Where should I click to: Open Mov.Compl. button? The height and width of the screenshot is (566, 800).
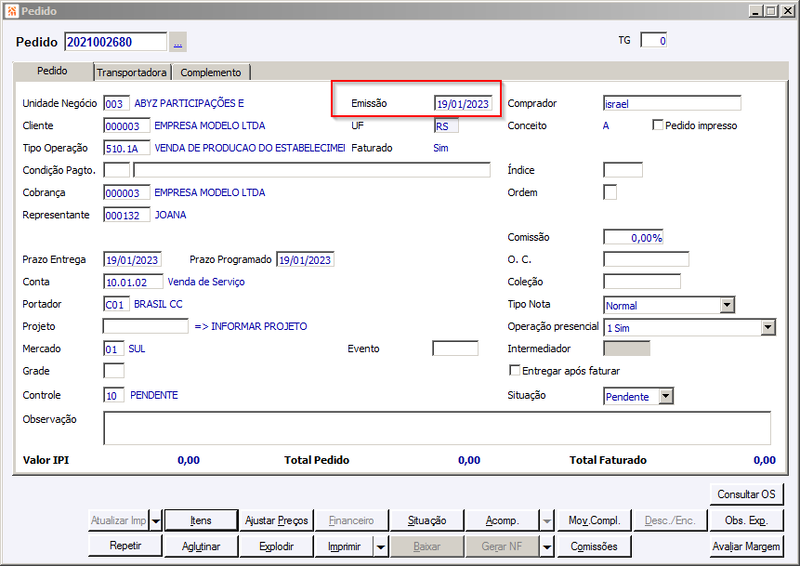point(594,521)
